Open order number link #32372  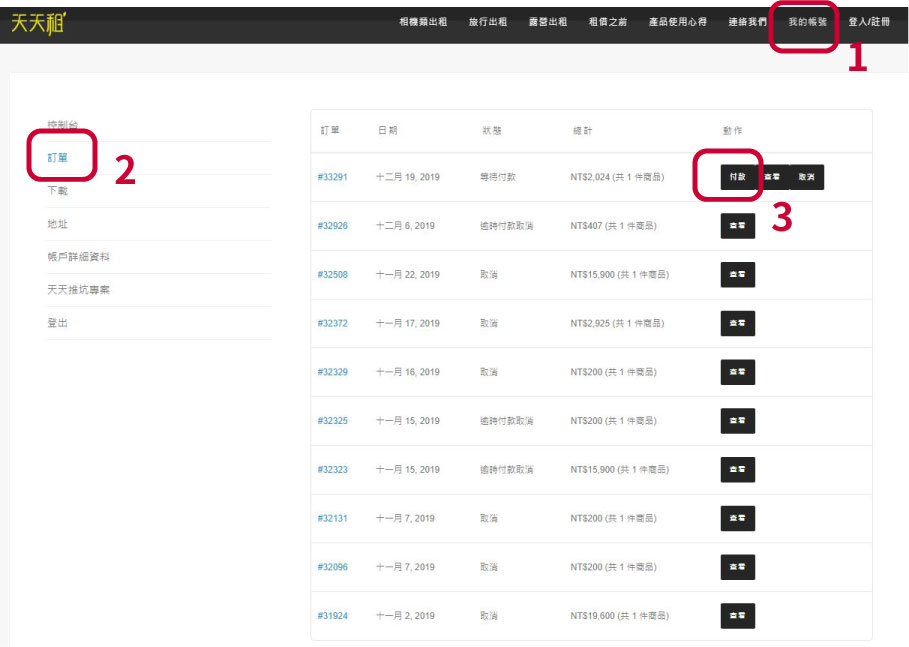tap(333, 323)
